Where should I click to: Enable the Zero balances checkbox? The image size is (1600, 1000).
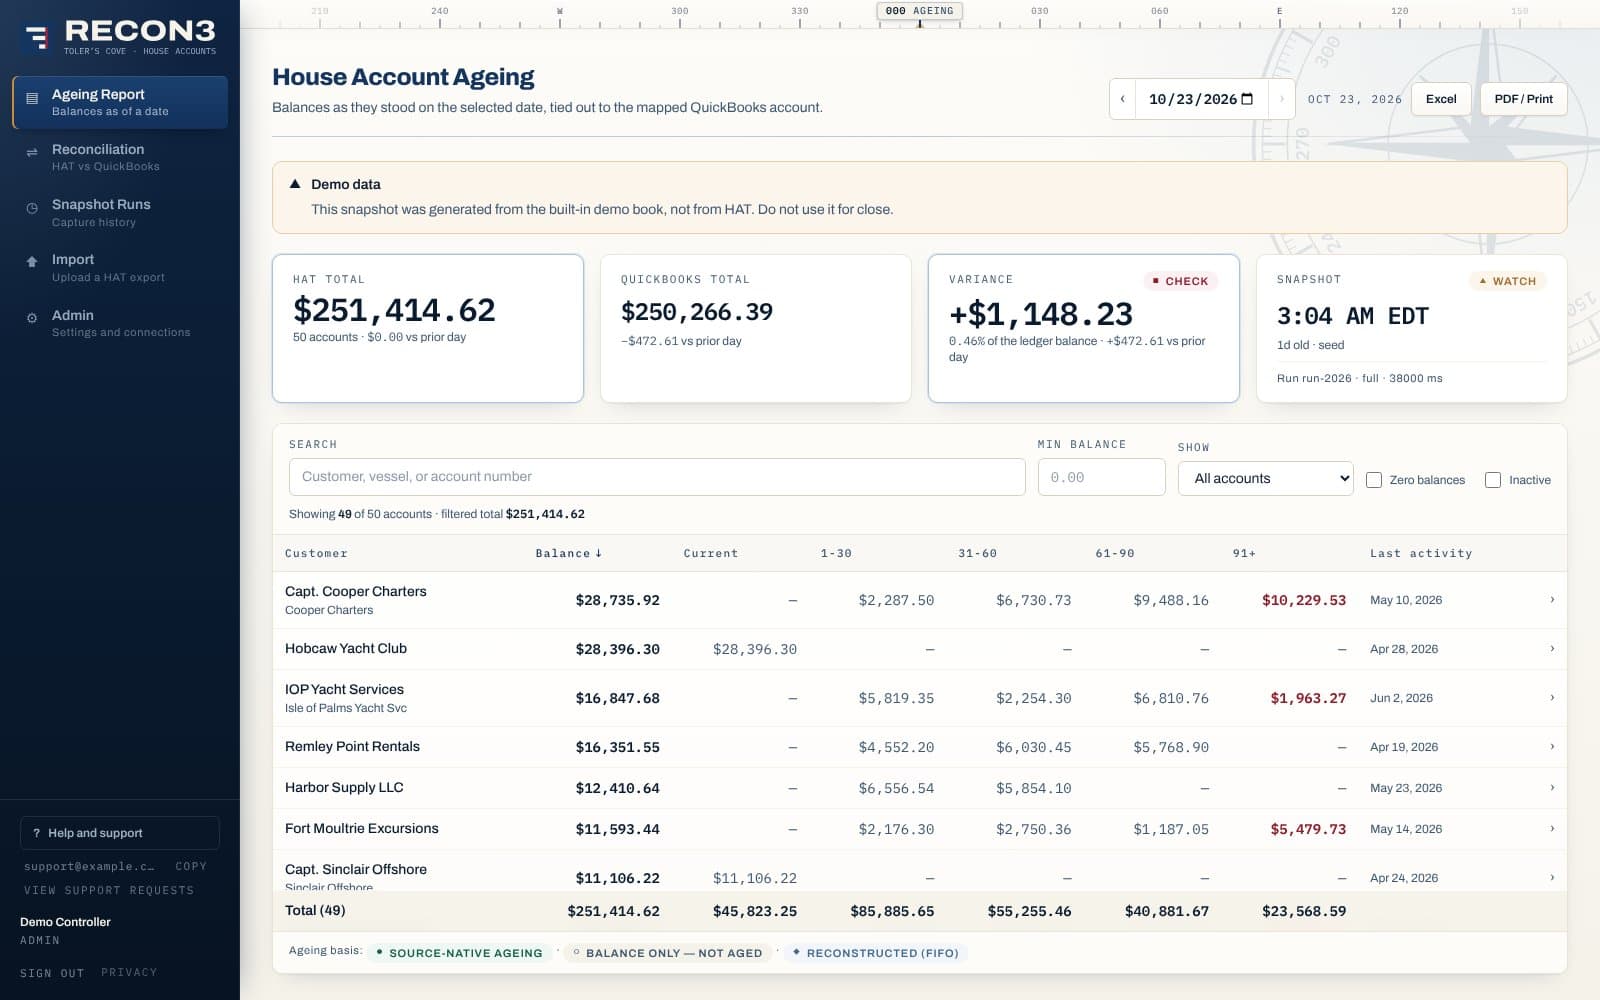[1374, 480]
